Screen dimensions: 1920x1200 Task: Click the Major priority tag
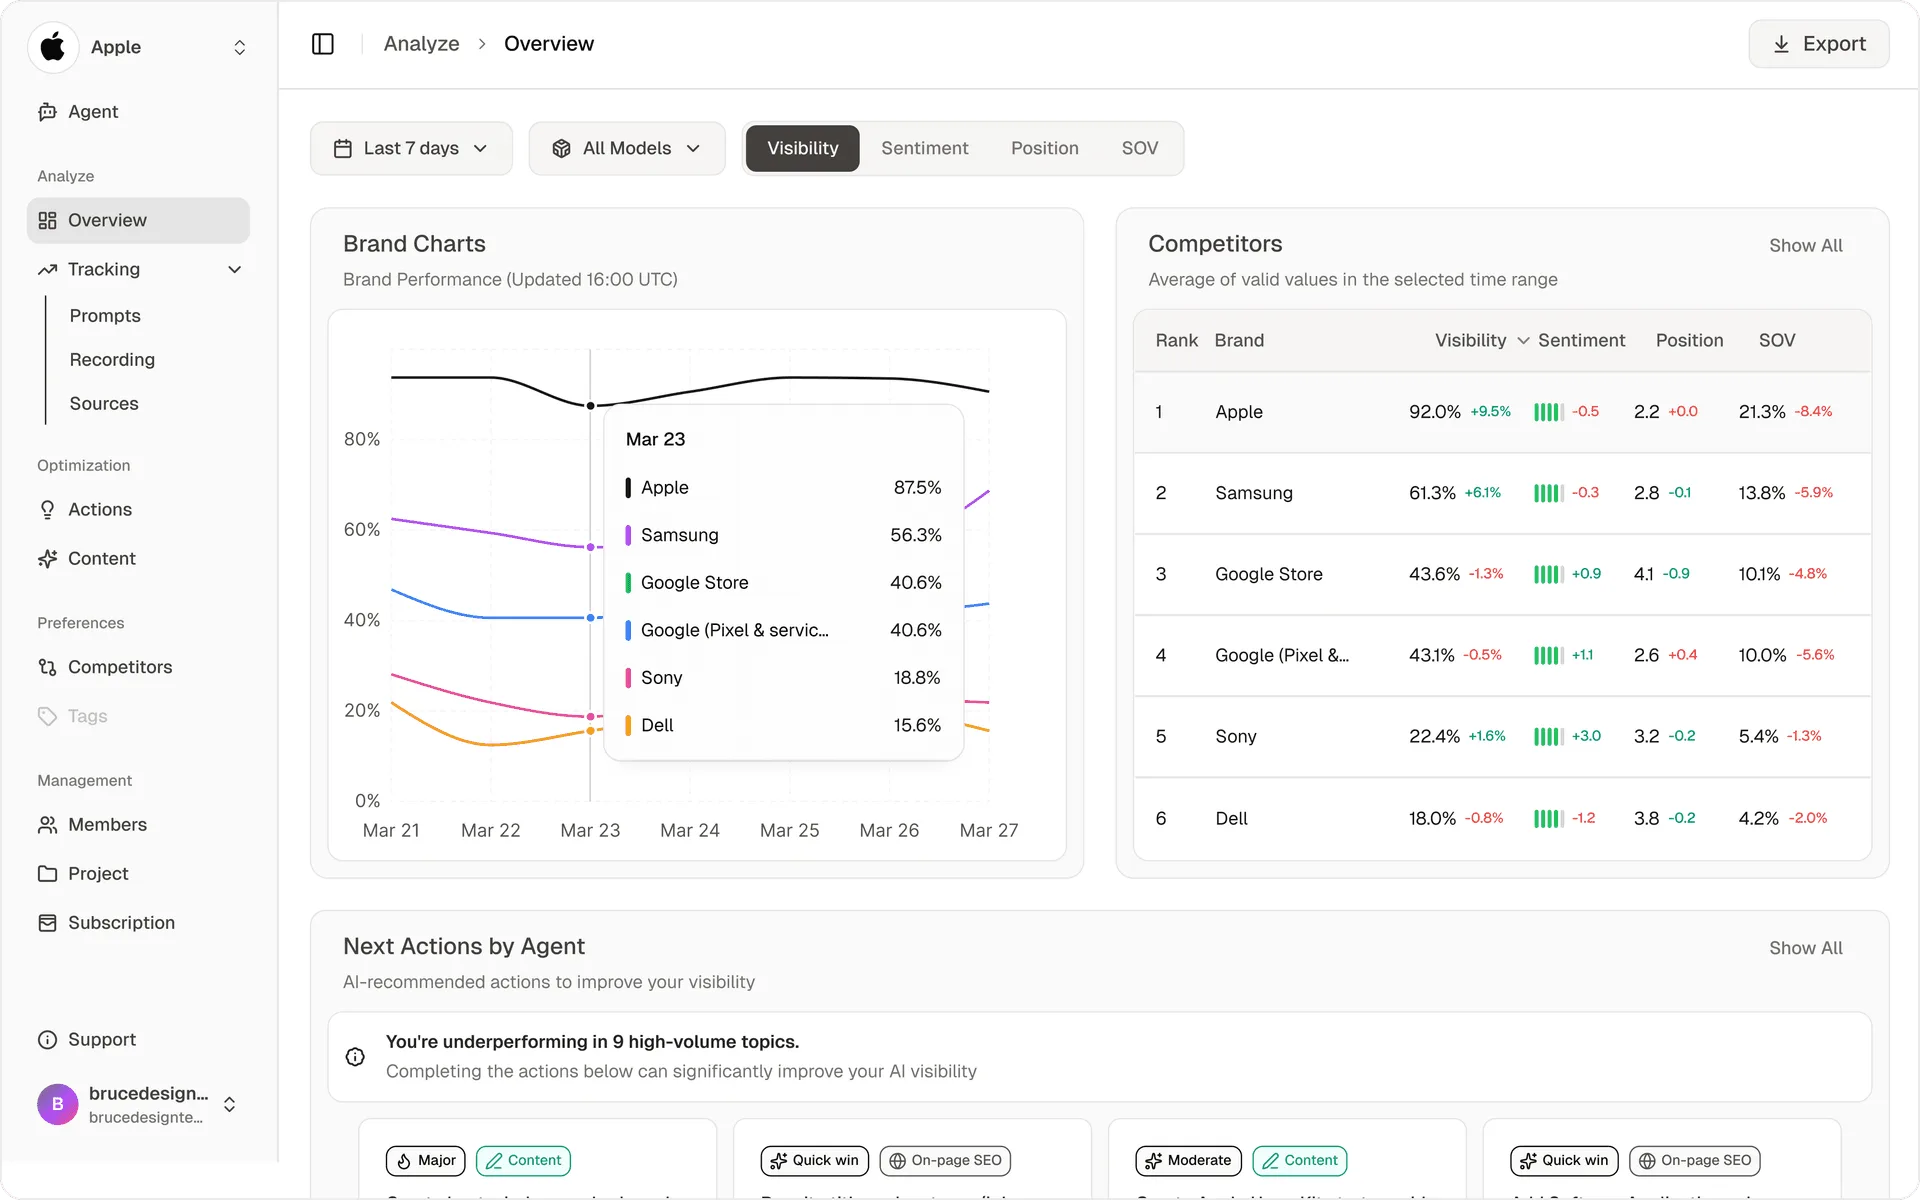click(426, 1161)
